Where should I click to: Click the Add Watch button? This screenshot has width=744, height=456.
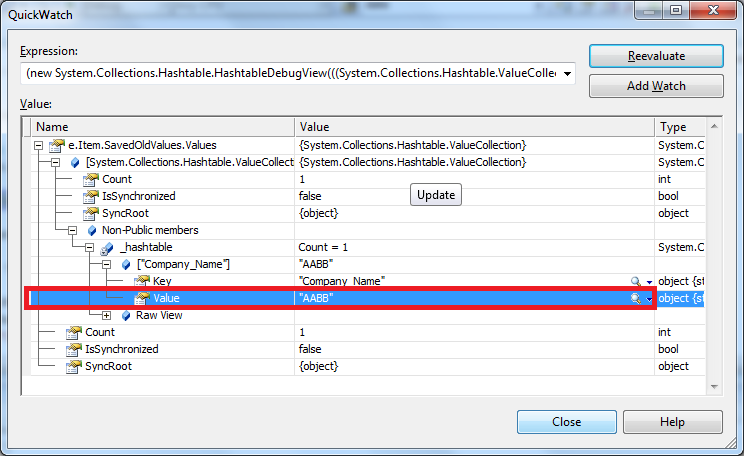(656, 86)
